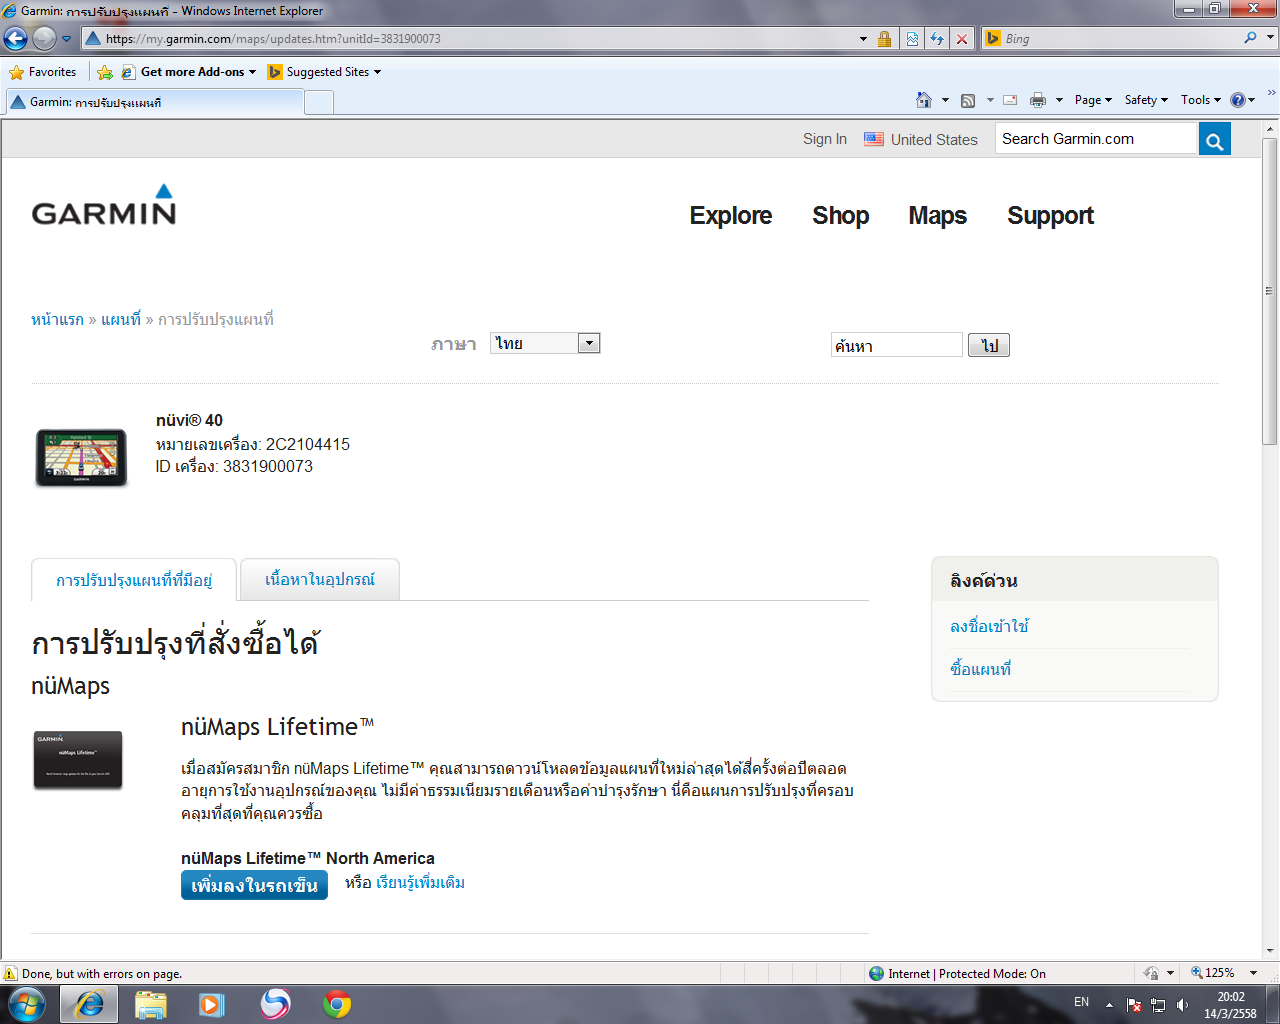Click the Windows Start button
Screen dimensions: 1280x1024
tap(26, 1004)
